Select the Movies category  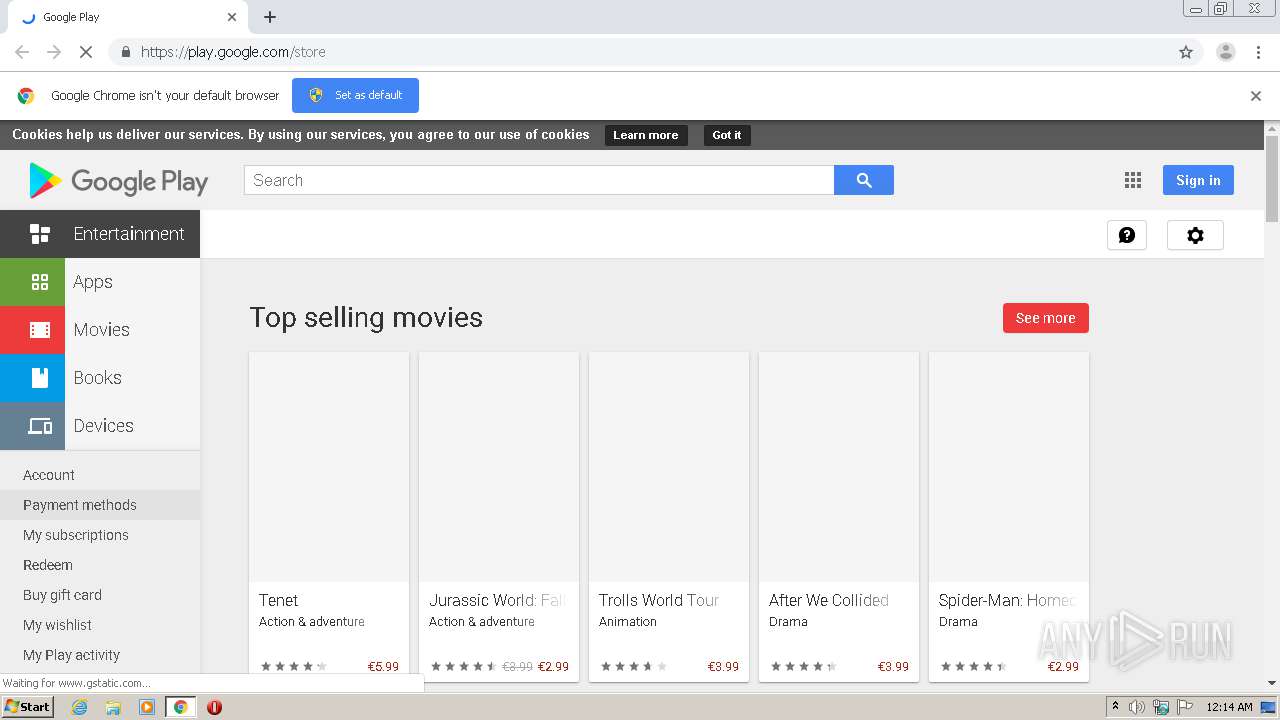pos(100,330)
